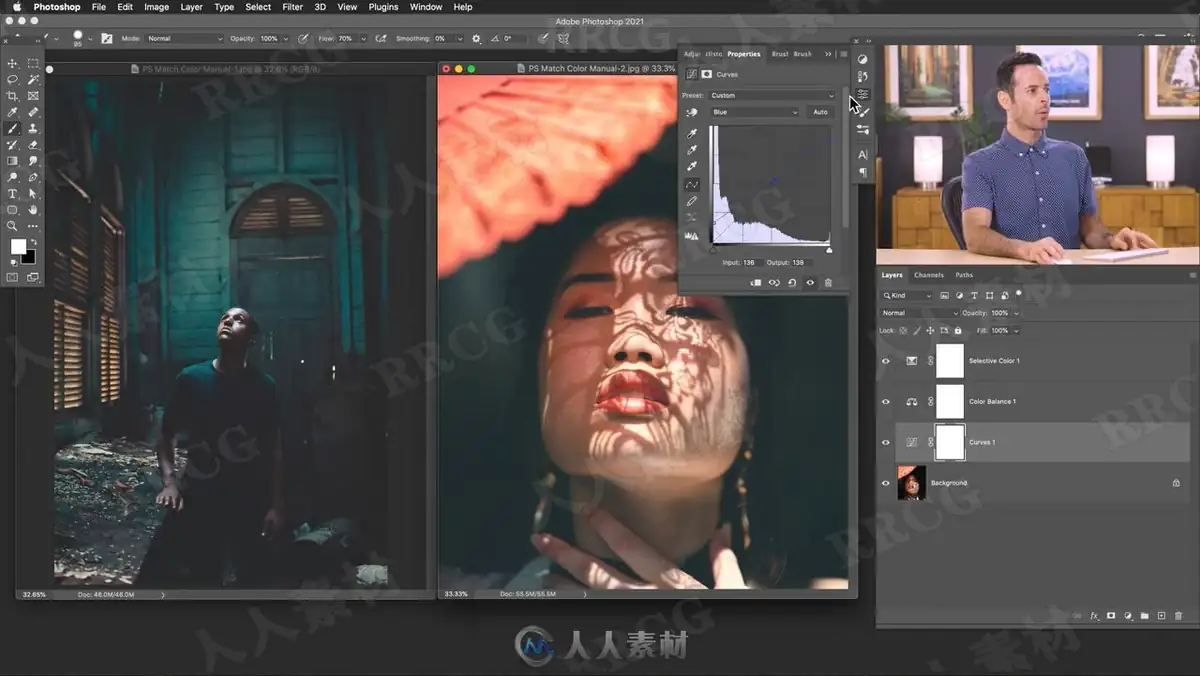The height and width of the screenshot is (676, 1200).
Task: Select the white point eyedropper in Curves
Action: tap(691, 166)
